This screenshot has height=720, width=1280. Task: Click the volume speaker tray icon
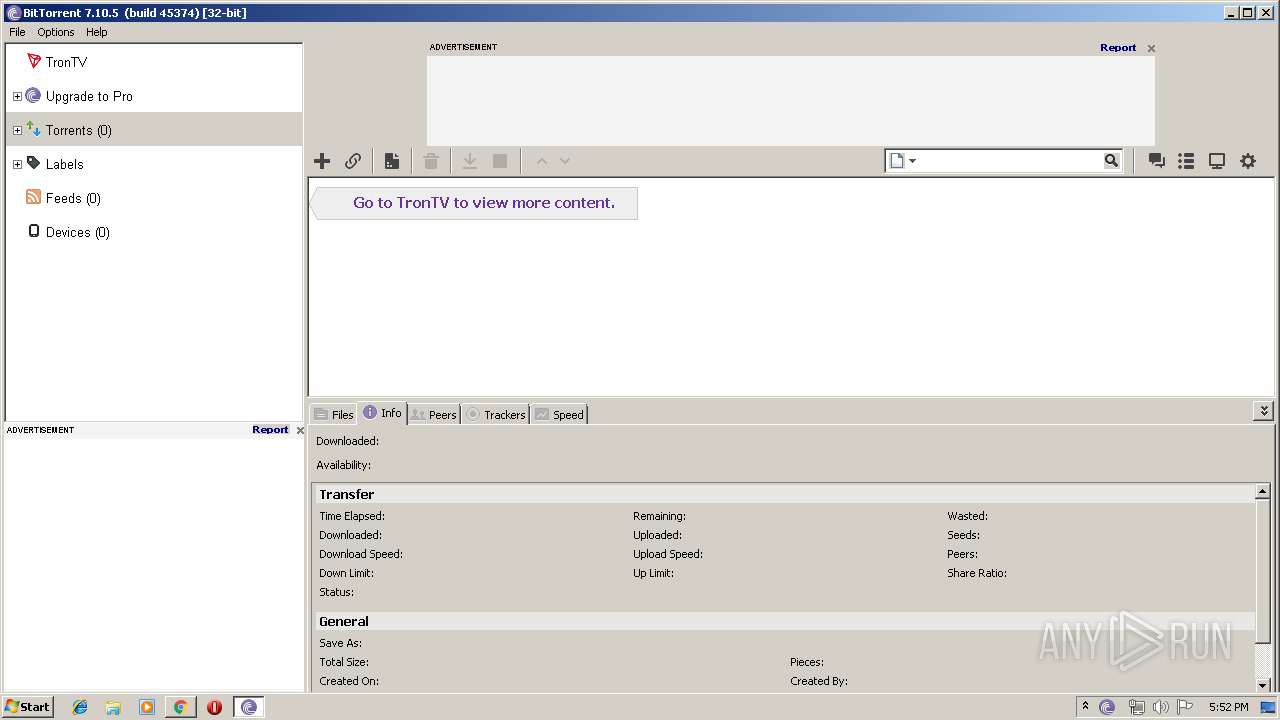[1161, 707]
